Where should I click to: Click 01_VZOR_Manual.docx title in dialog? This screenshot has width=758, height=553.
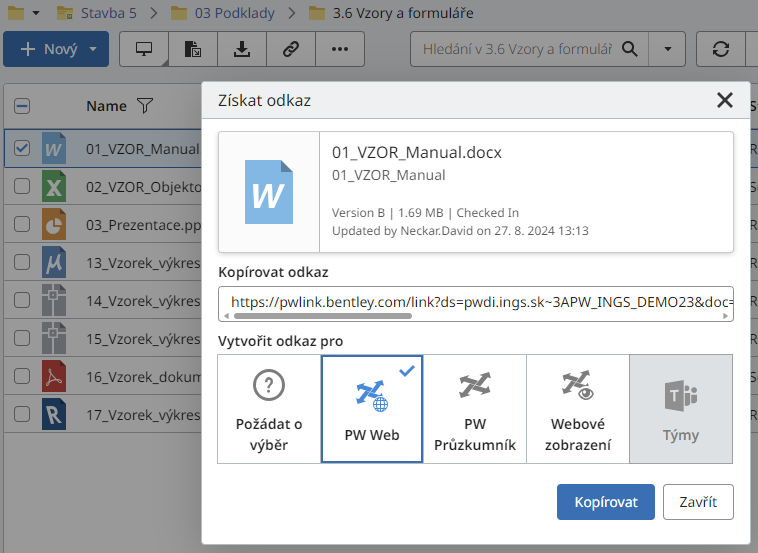417,152
